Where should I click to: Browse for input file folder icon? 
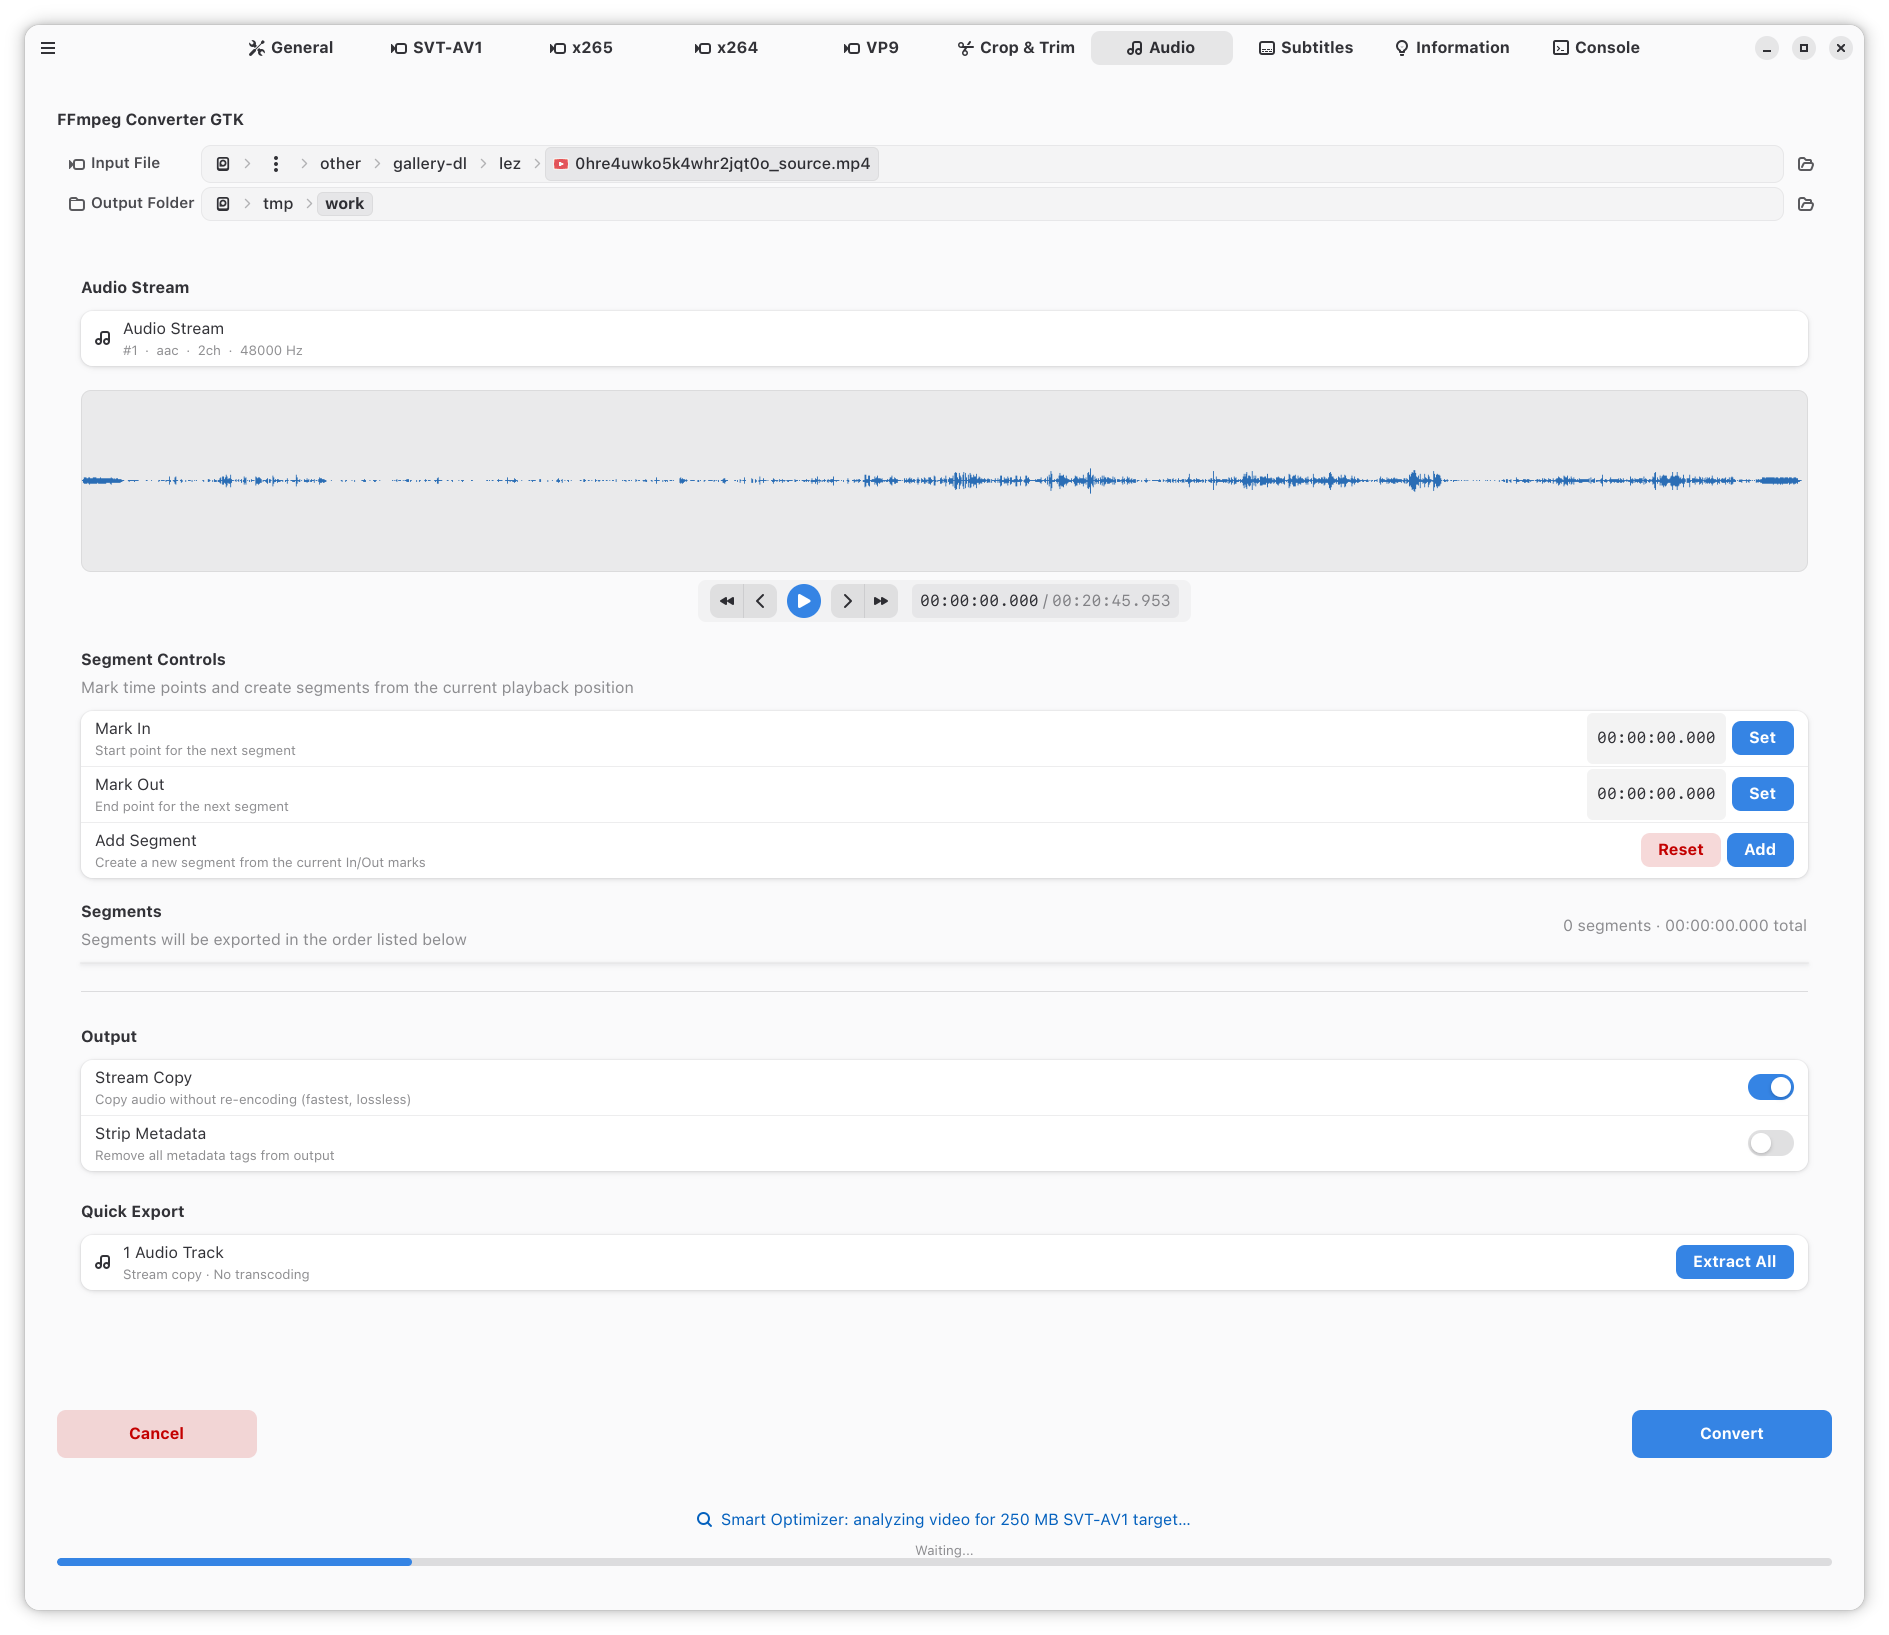tap(1806, 164)
